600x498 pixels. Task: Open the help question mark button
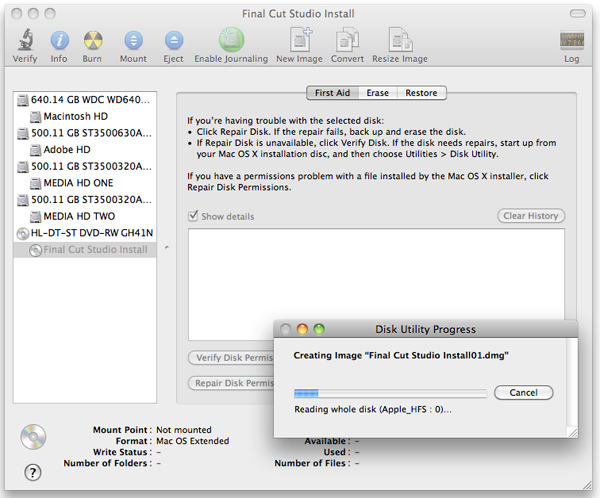[33, 472]
